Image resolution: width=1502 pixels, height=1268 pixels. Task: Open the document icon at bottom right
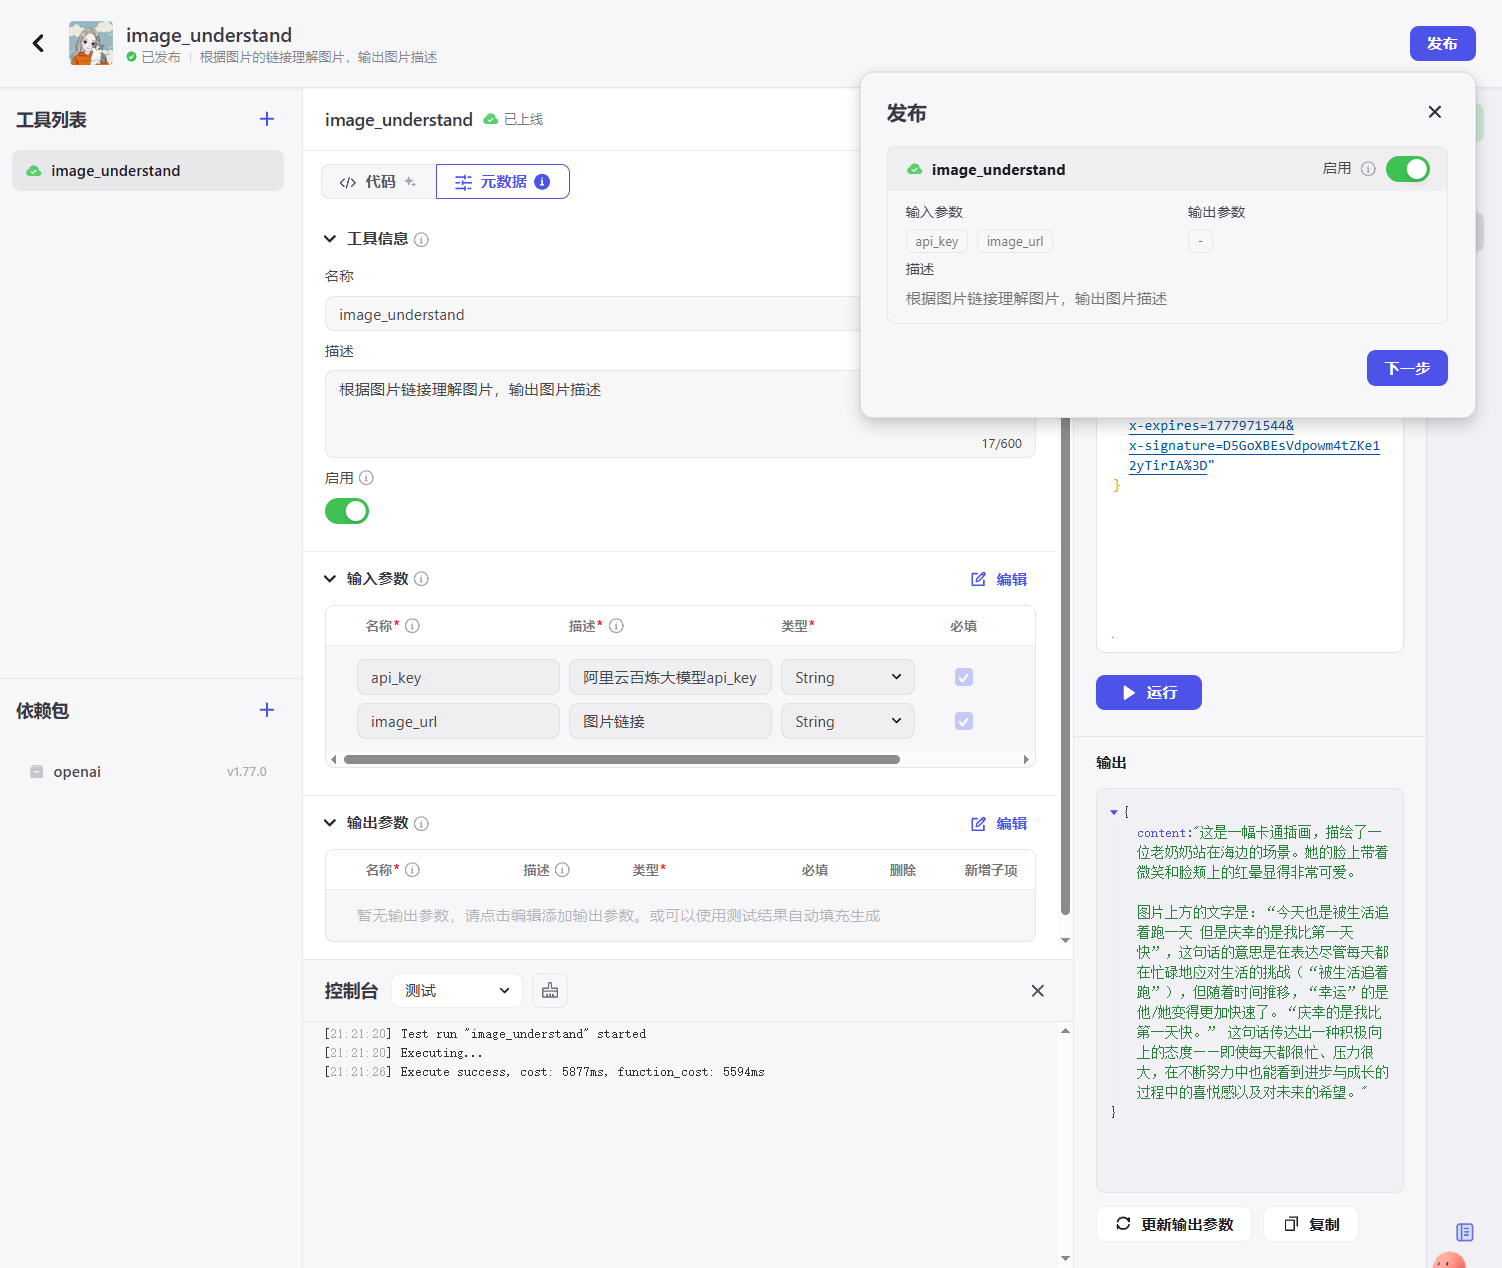(1465, 1232)
